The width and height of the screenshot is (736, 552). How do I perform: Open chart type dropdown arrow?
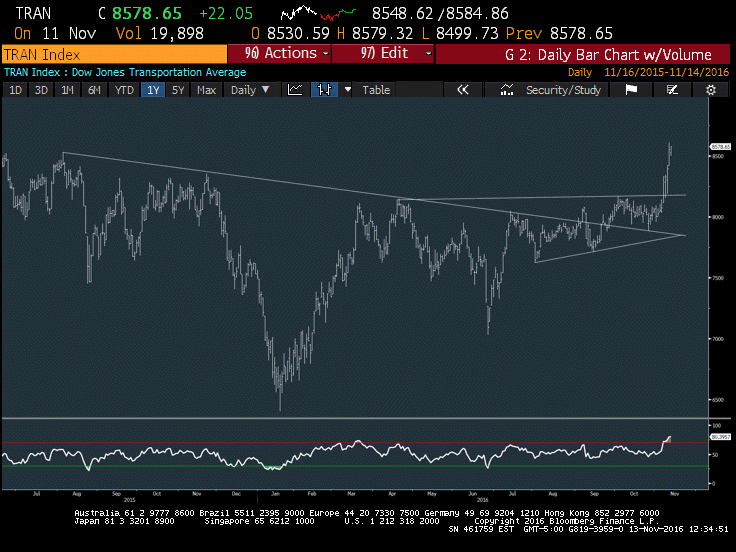(348, 89)
